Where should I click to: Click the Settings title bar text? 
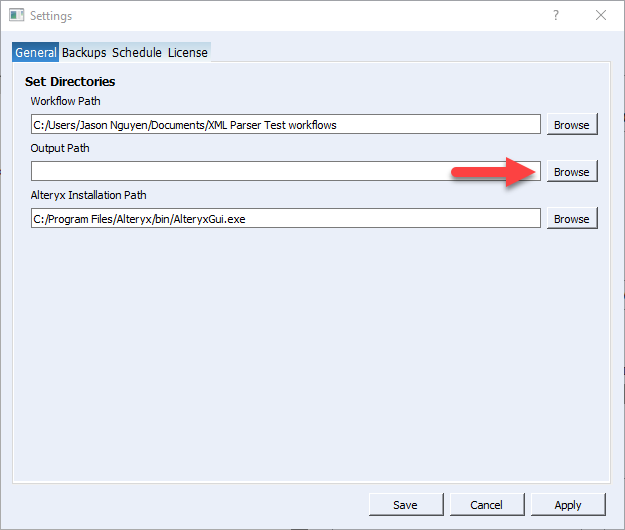pyautogui.click(x=50, y=16)
